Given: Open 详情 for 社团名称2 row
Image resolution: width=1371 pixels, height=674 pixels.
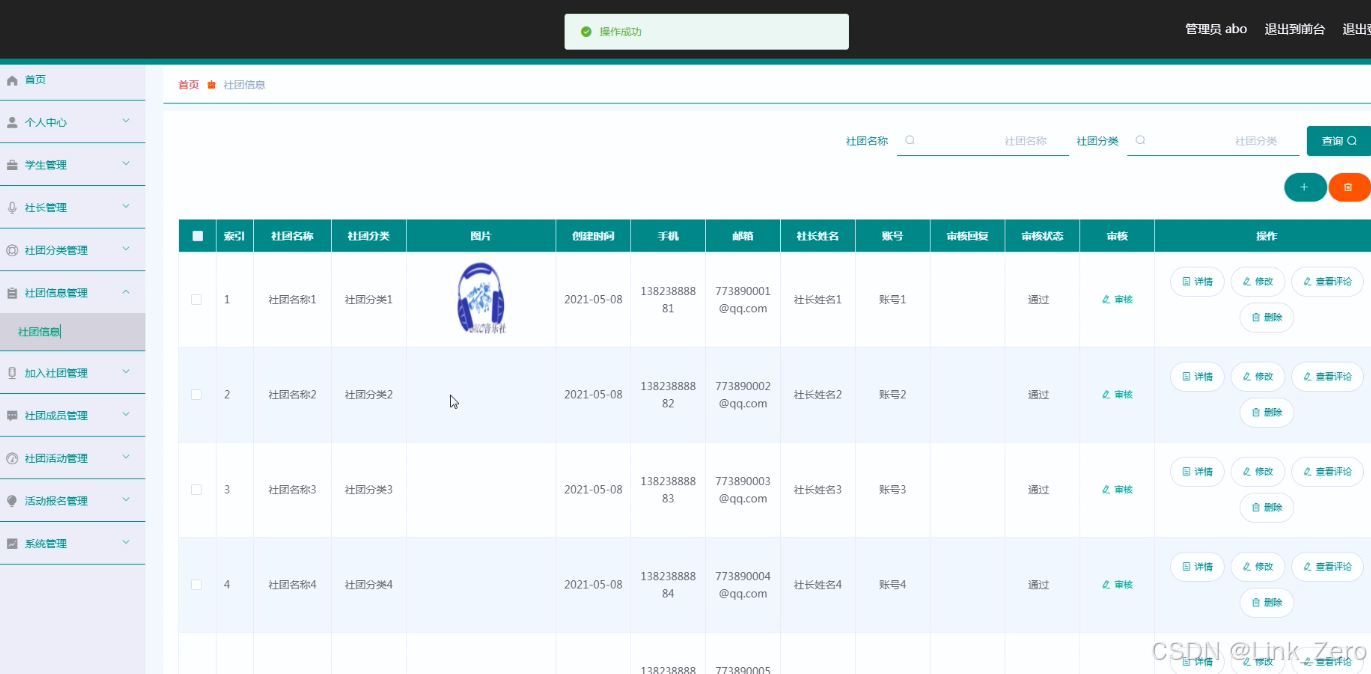Looking at the screenshot, I should (1197, 377).
